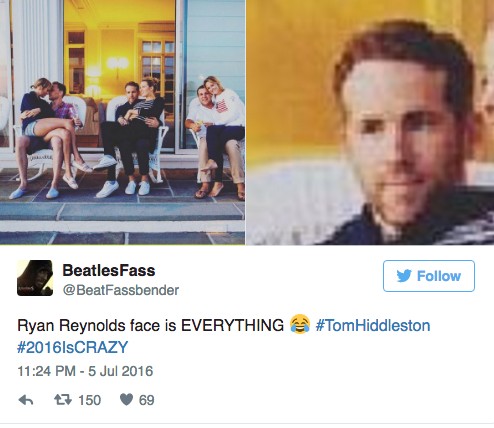This screenshot has height=428, width=494.
Task: Open the BeatlesFass profile avatar
Action: [35, 278]
